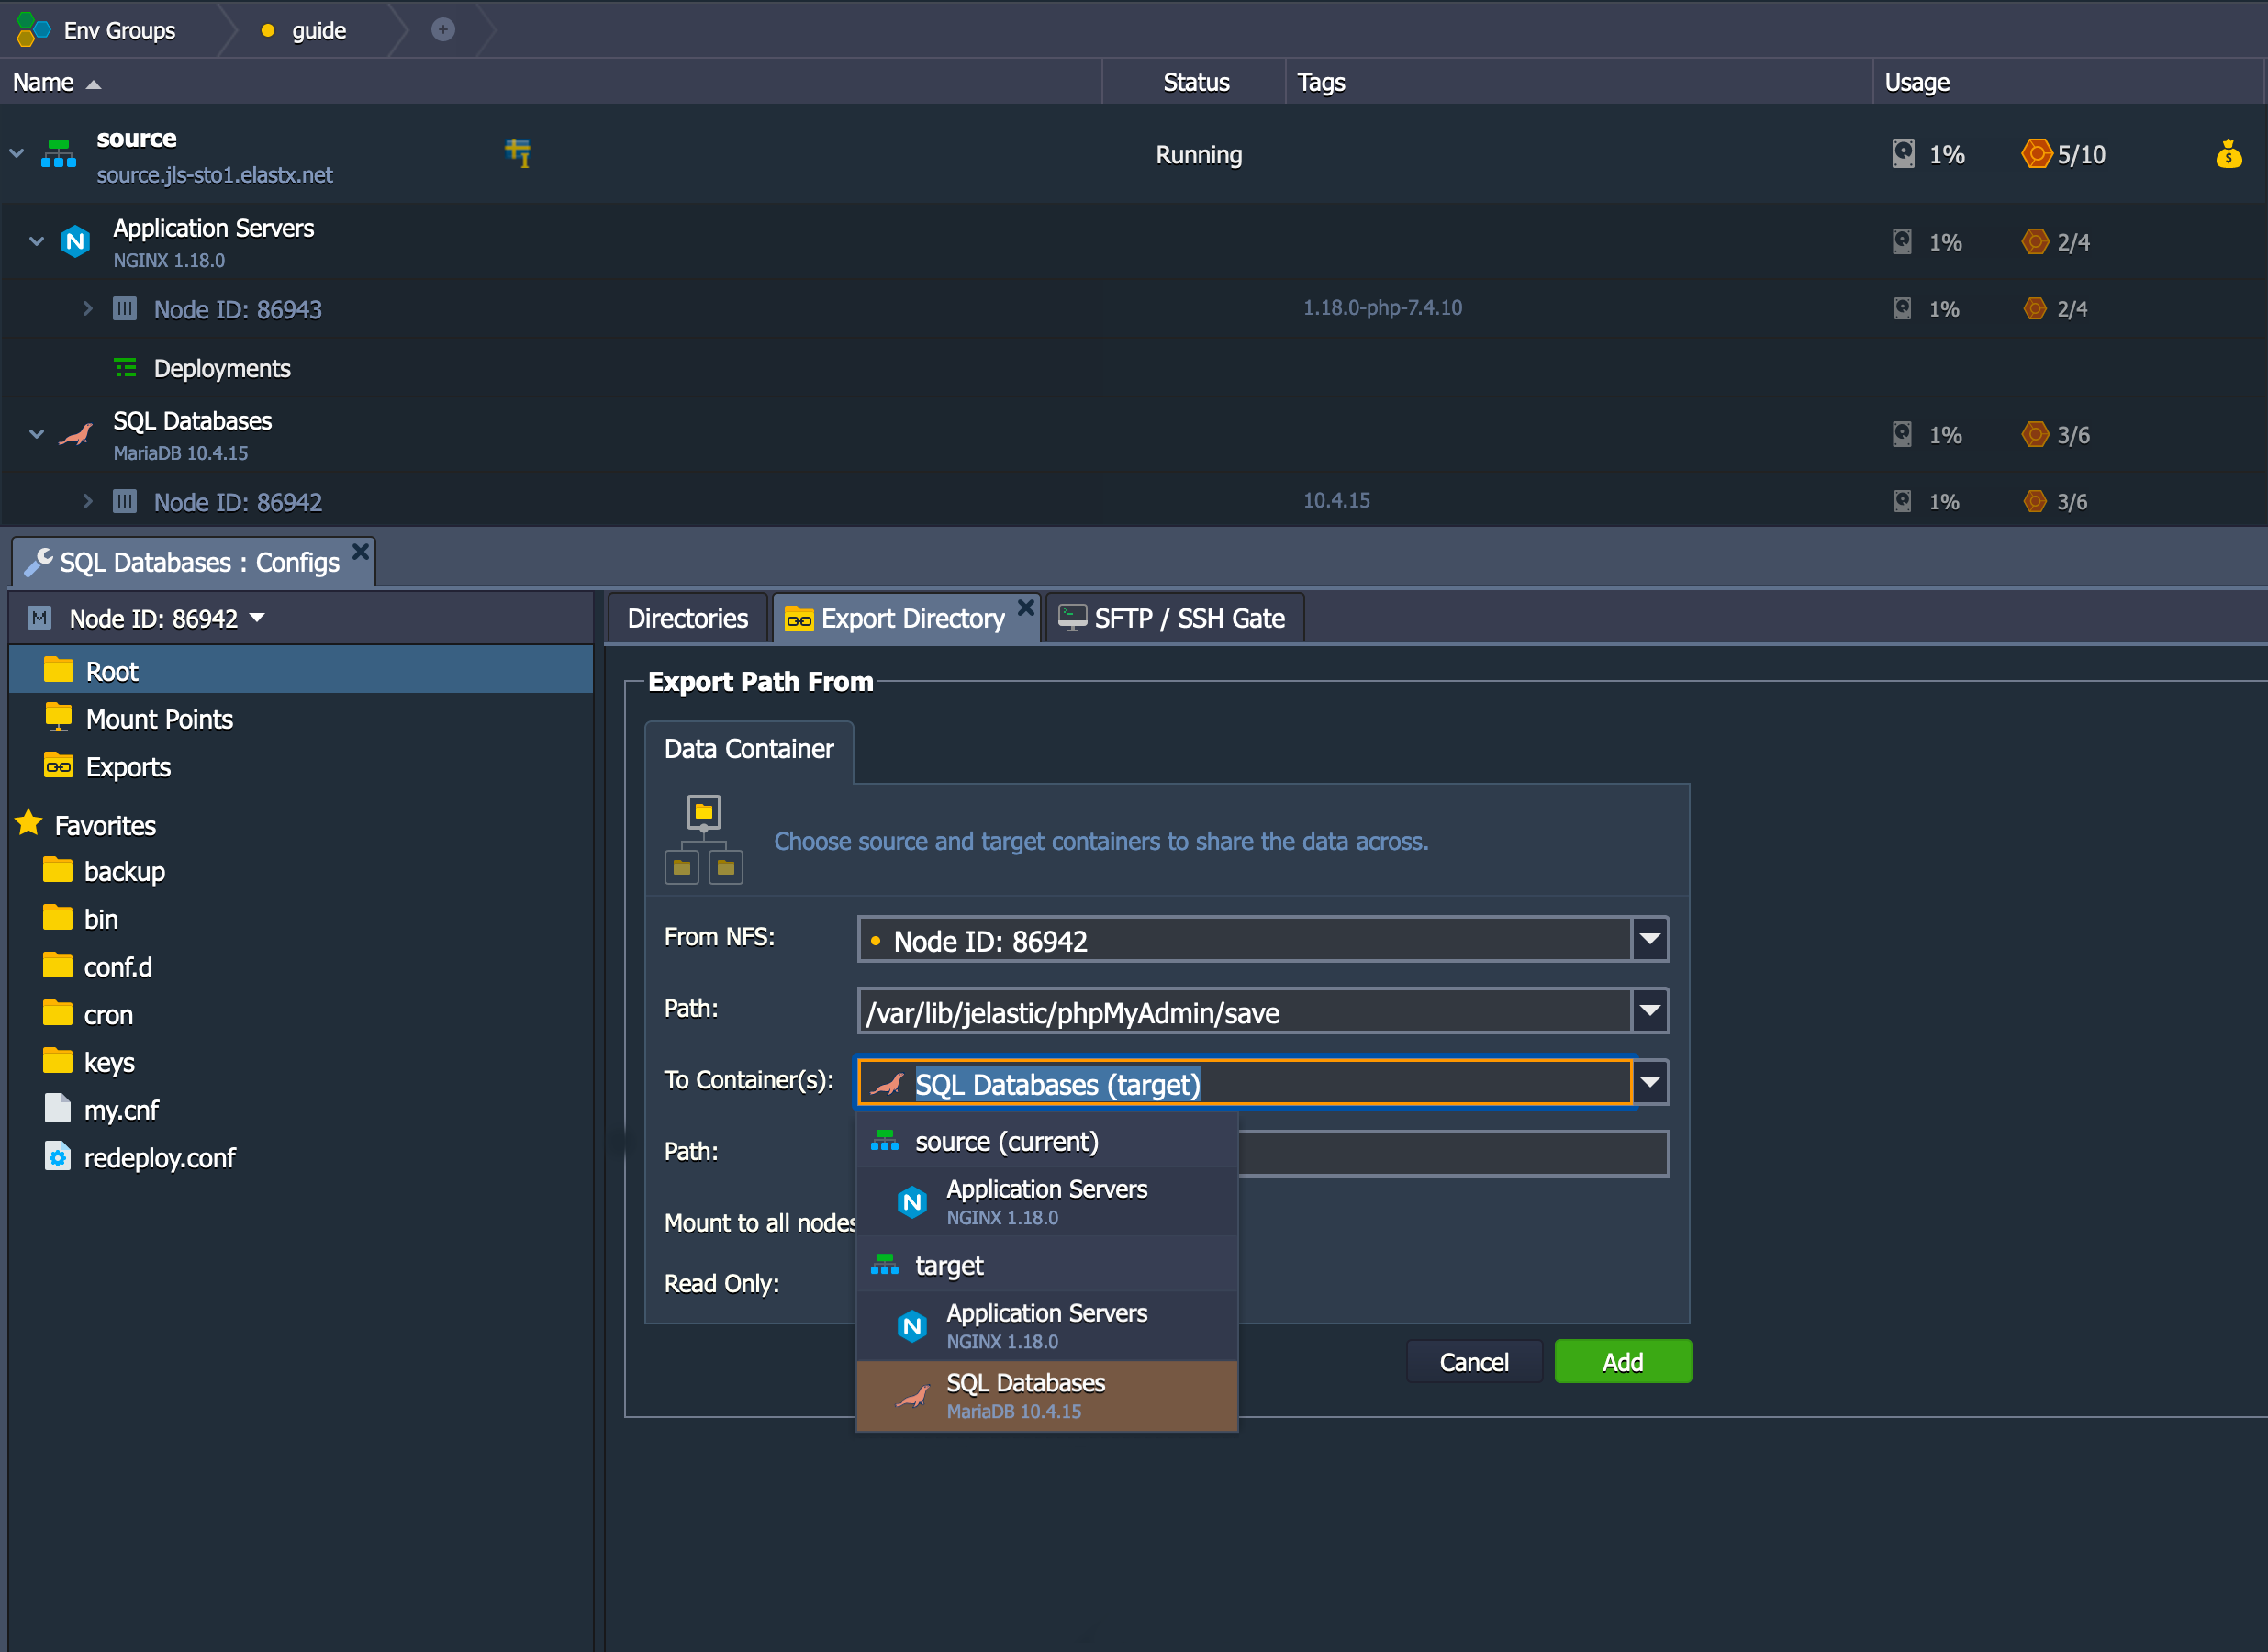Close the Export Directory tab
The image size is (2268, 1652).
pyautogui.click(x=1025, y=607)
